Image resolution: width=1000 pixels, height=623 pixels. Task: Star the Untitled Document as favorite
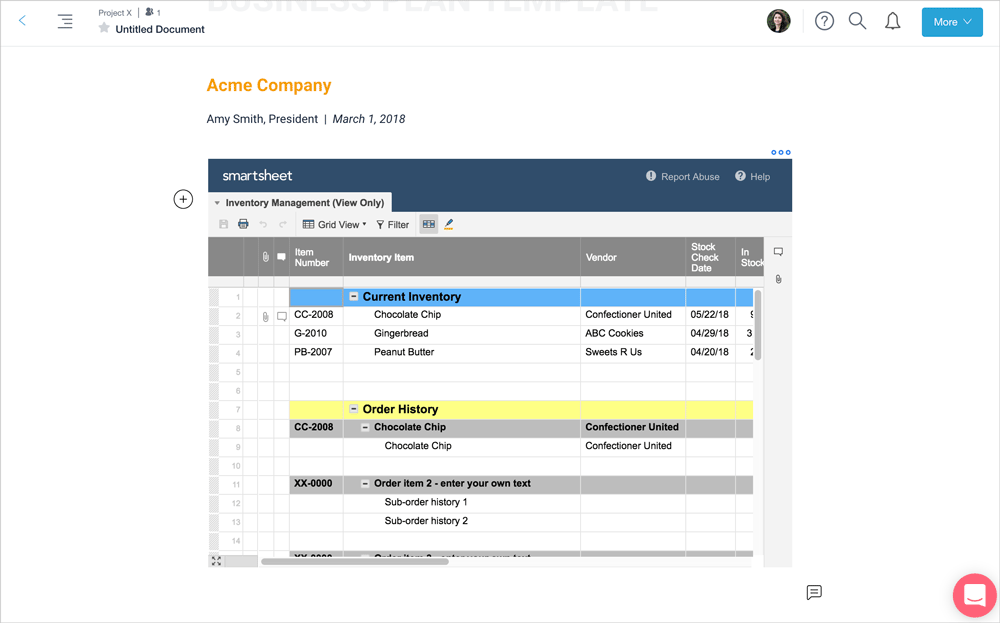click(x=104, y=28)
